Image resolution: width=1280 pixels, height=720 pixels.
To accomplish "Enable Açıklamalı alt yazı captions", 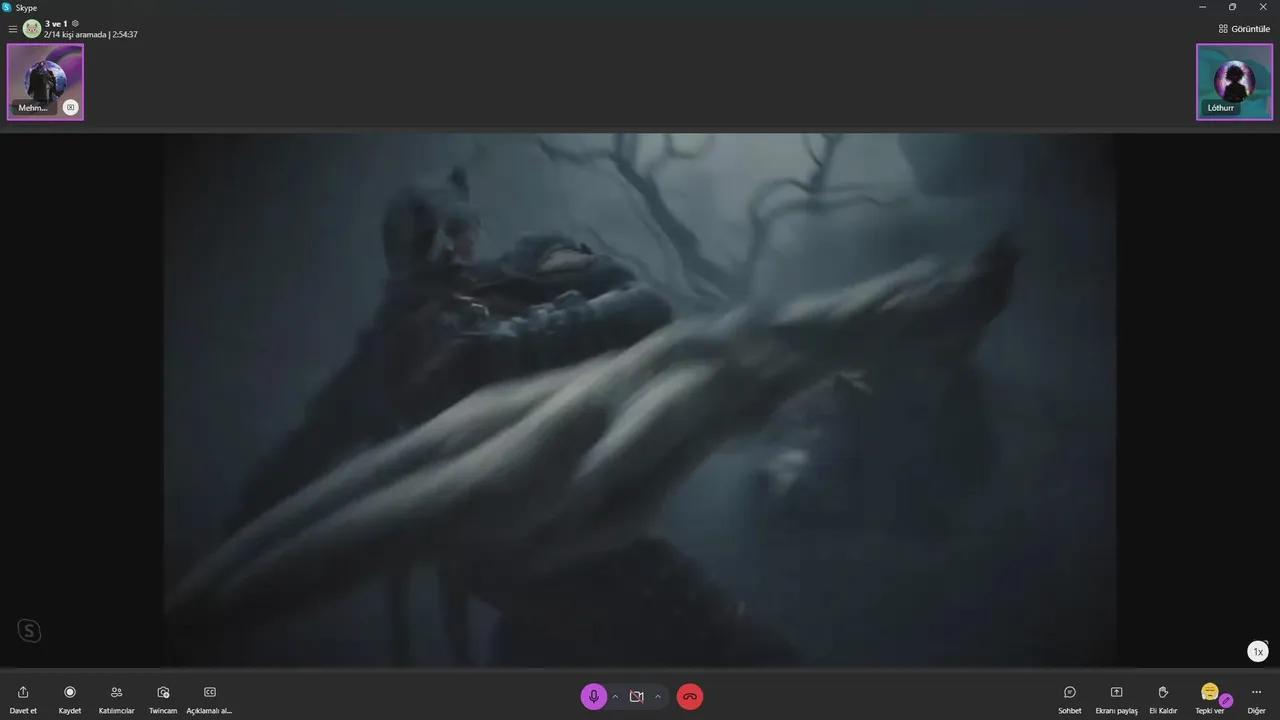I will (209, 699).
